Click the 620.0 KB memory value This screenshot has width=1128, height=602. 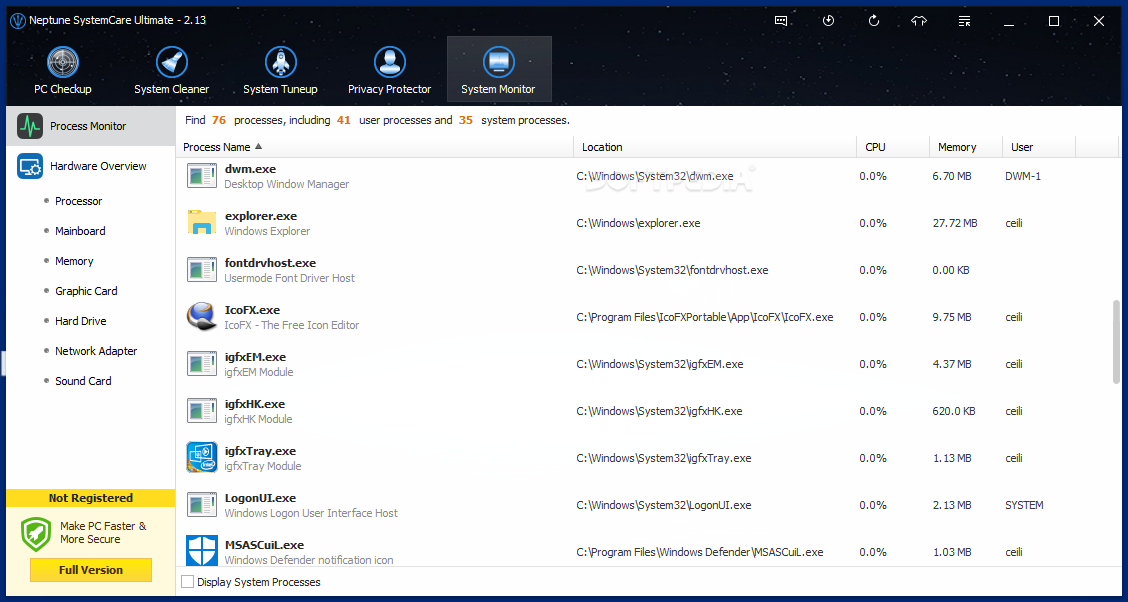(x=955, y=411)
